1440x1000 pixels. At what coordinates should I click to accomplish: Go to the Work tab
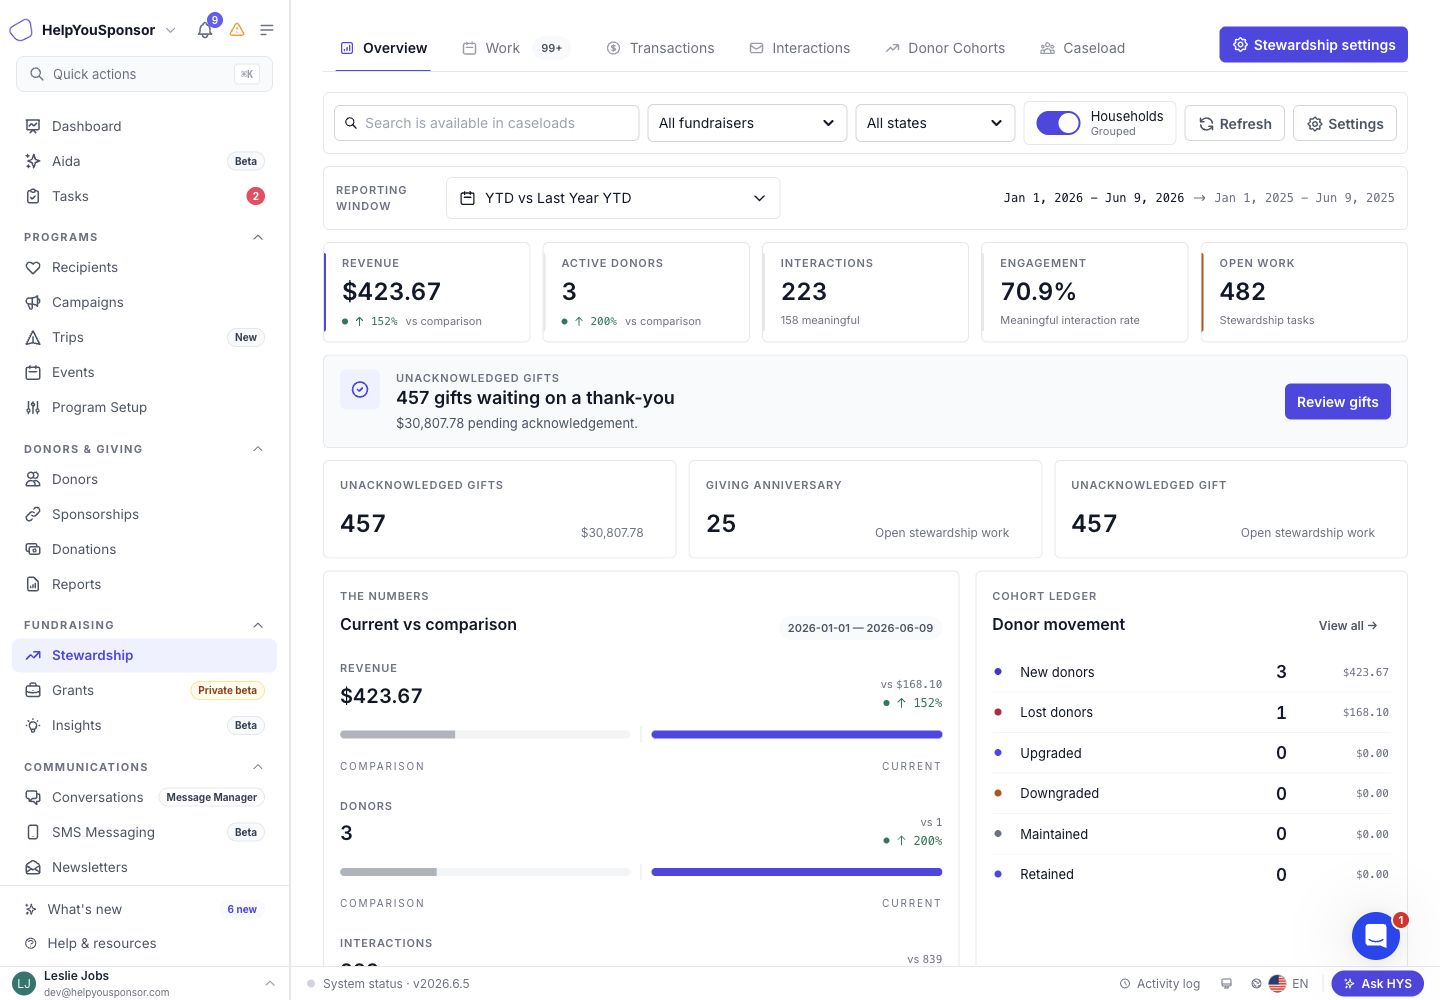pos(514,48)
